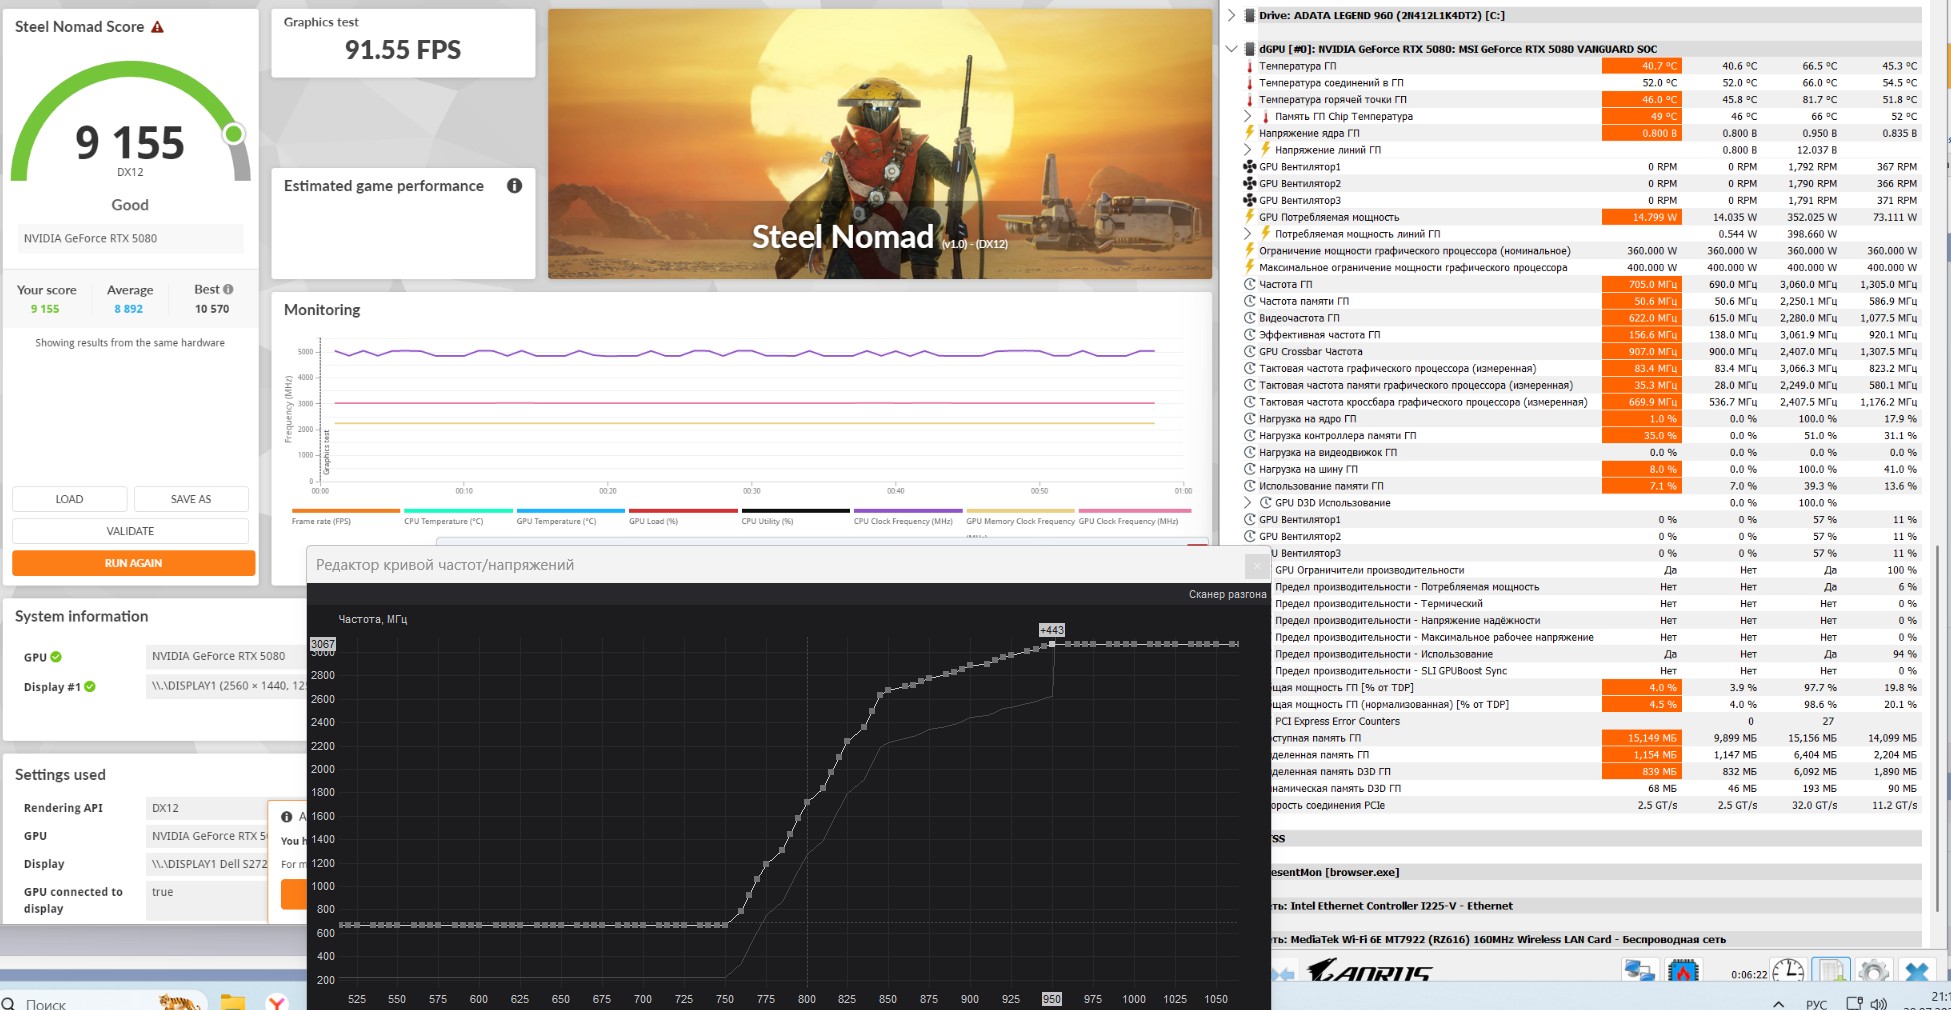Show hidden tray icons chevron
This screenshot has width=1951, height=1010.
pyautogui.click(x=1778, y=1003)
